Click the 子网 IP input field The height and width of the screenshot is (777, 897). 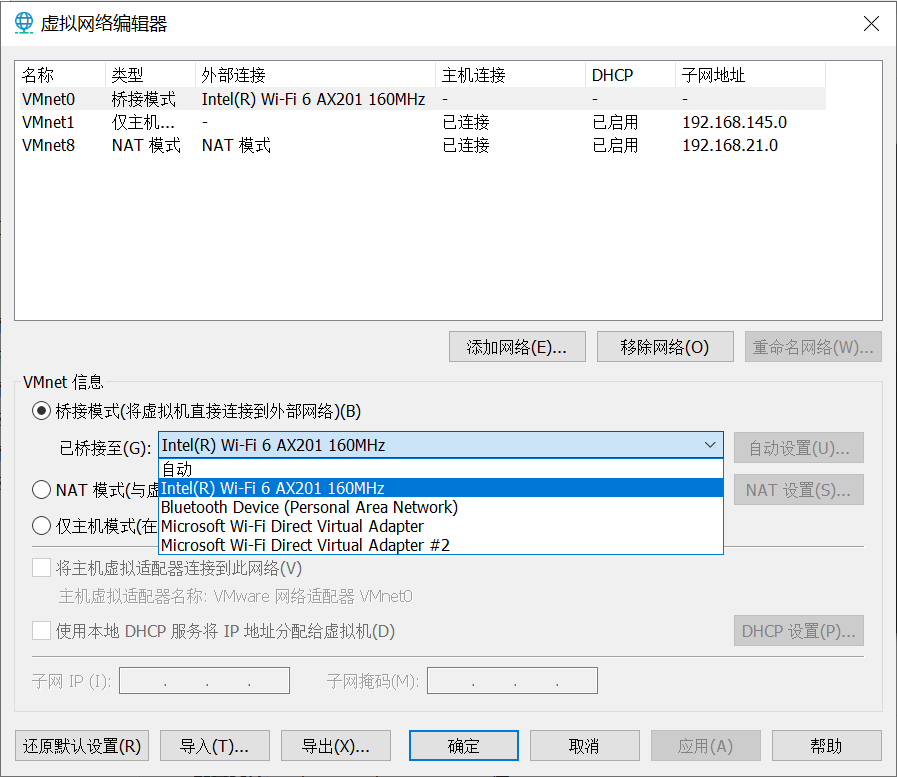point(204,680)
